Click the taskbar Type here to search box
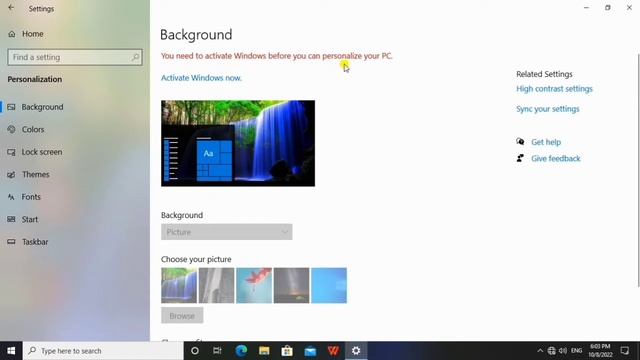Viewport: 640px width, 360px height. [x=103, y=351]
